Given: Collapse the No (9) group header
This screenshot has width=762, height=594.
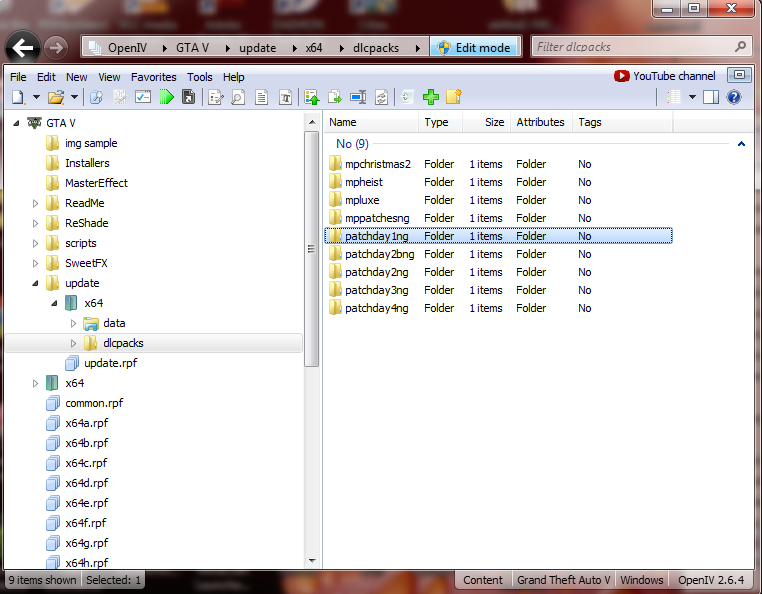Looking at the screenshot, I should pyautogui.click(x=741, y=144).
